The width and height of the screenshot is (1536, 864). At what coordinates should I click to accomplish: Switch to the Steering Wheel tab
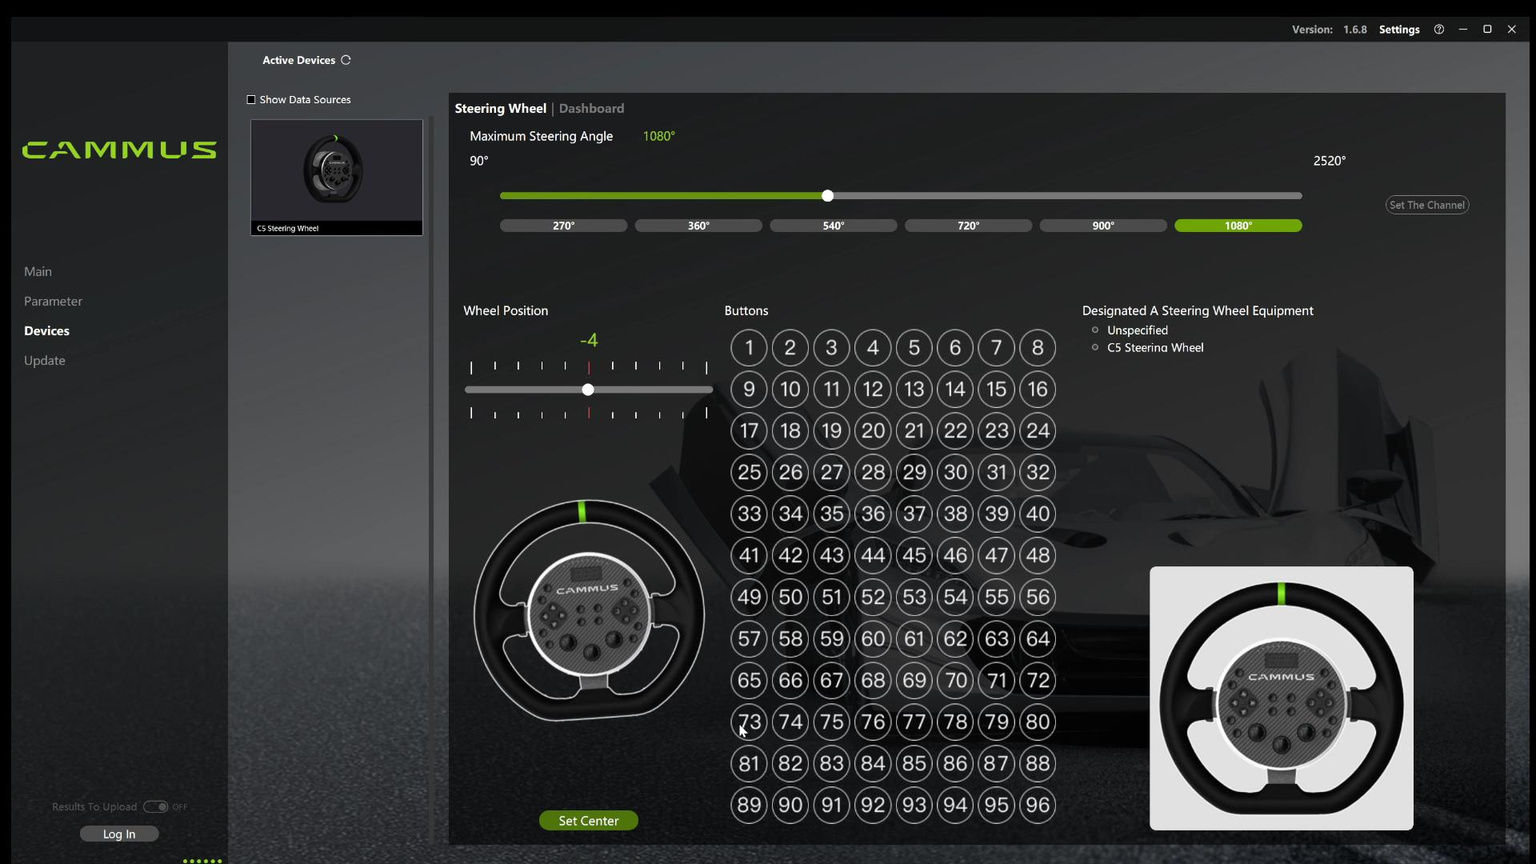pyautogui.click(x=500, y=108)
